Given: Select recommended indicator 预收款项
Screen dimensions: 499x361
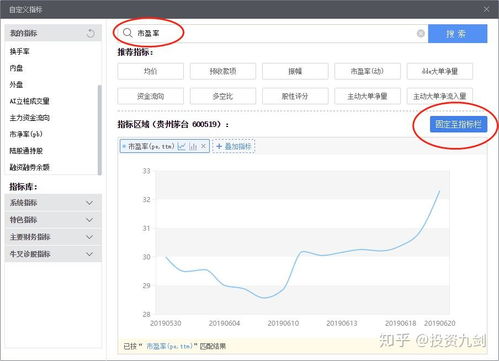Looking at the screenshot, I should point(223,71).
